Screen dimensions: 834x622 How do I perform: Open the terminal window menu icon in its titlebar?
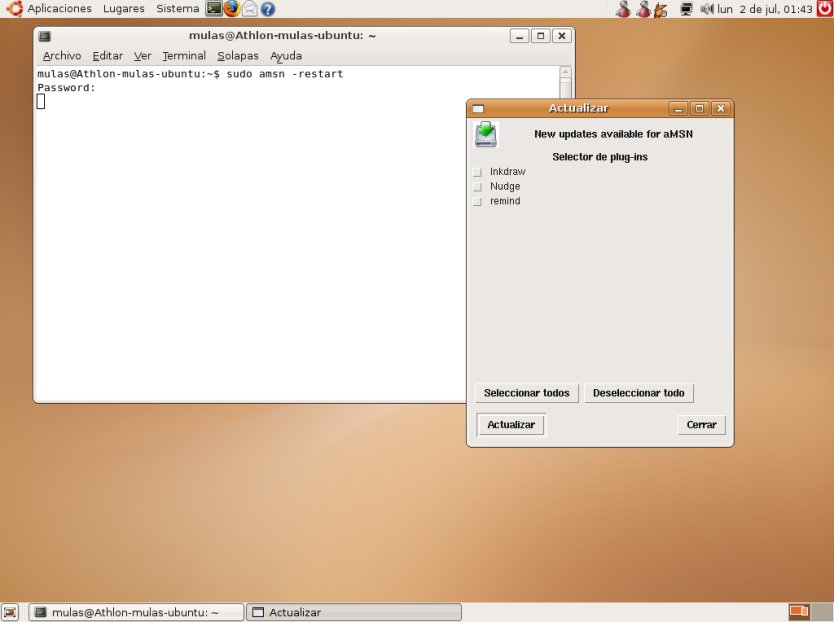point(45,36)
